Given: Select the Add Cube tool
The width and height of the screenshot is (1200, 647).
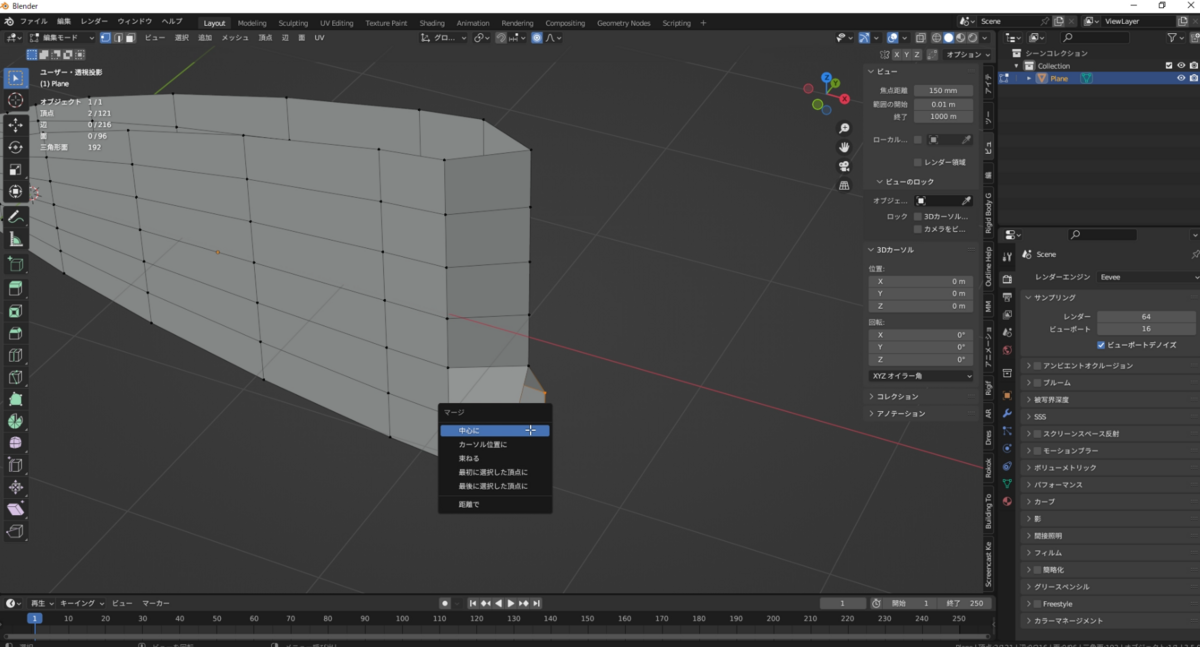Looking at the screenshot, I should point(16,264).
